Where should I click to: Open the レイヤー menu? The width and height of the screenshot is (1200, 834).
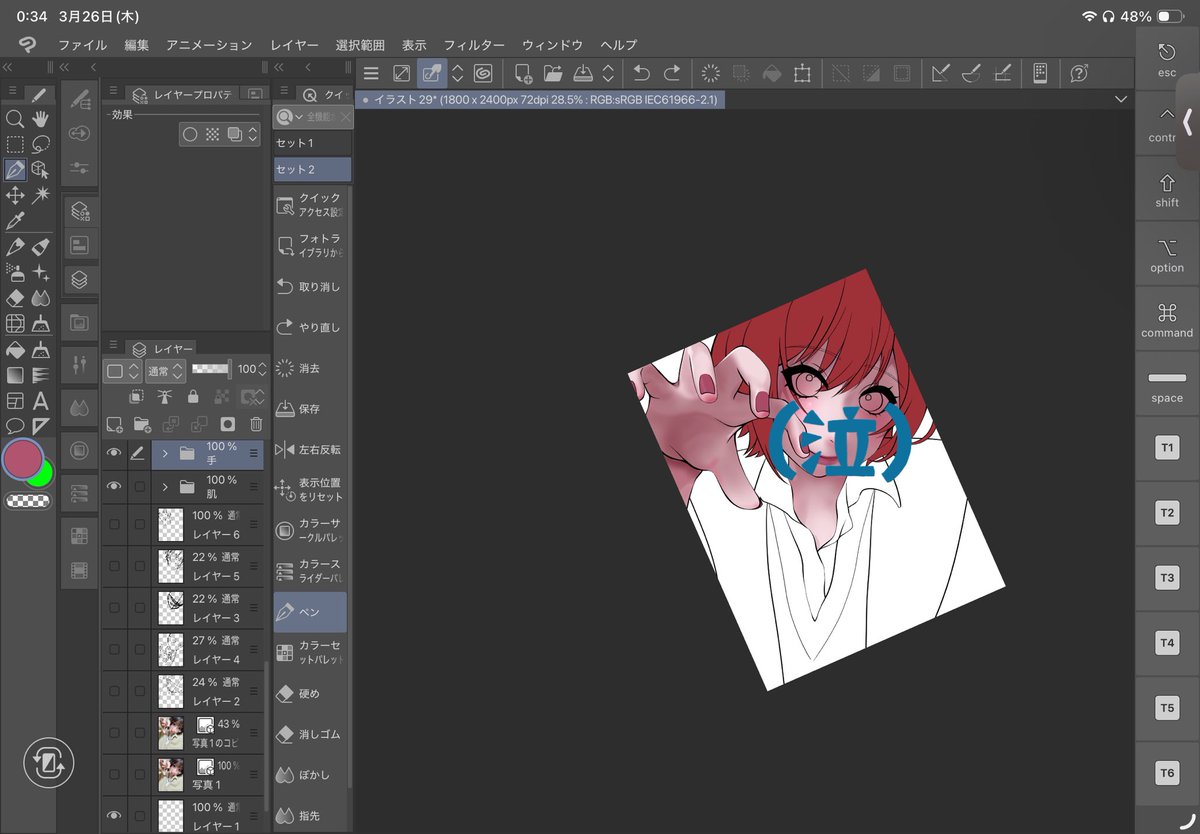click(294, 45)
